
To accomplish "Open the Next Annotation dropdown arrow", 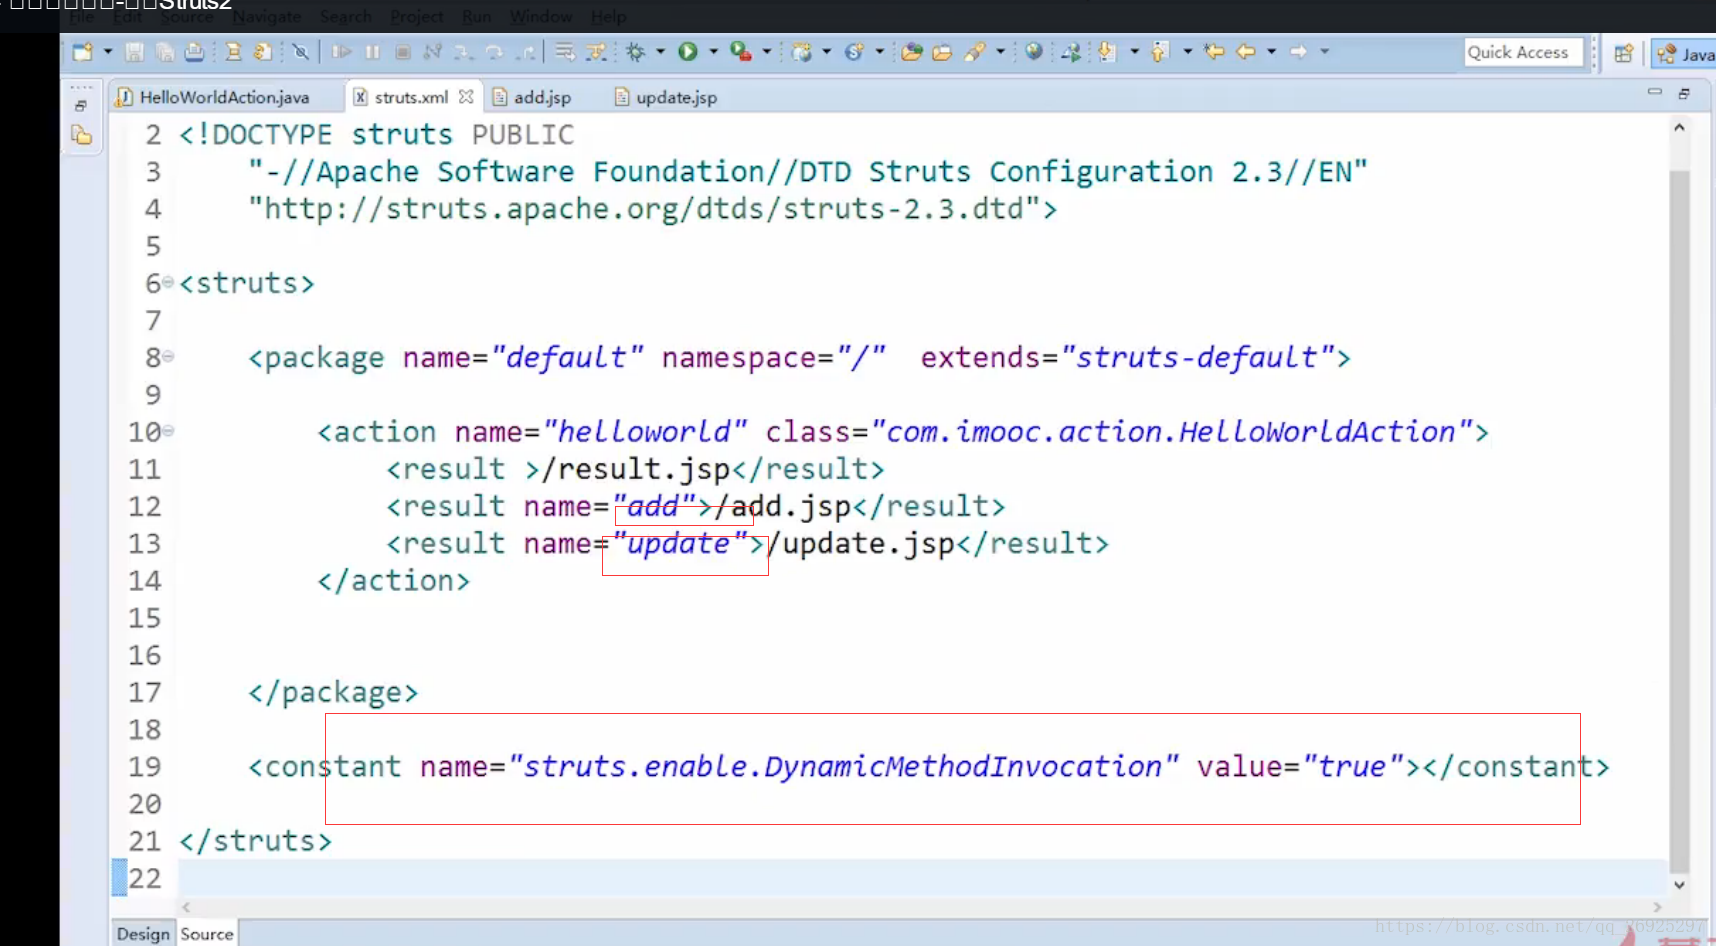I will click(x=1134, y=51).
